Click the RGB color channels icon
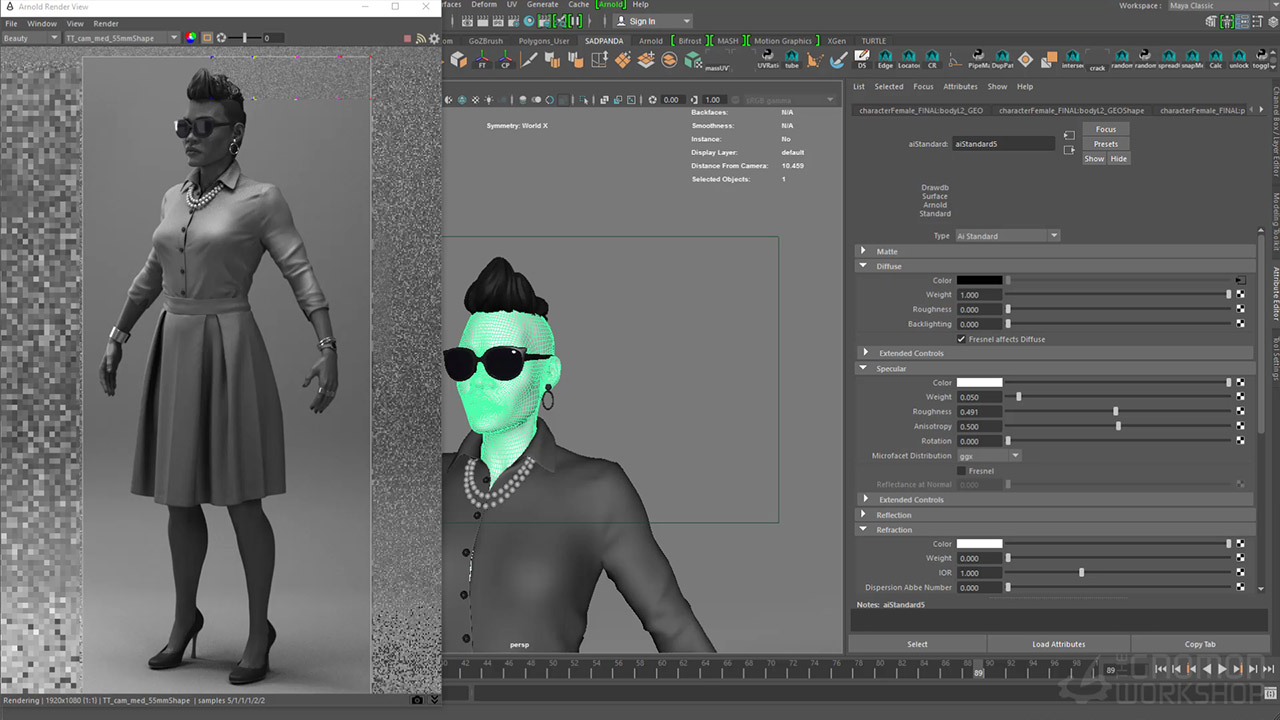Image resolution: width=1280 pixels, height=720 pixels. [190, 38]
